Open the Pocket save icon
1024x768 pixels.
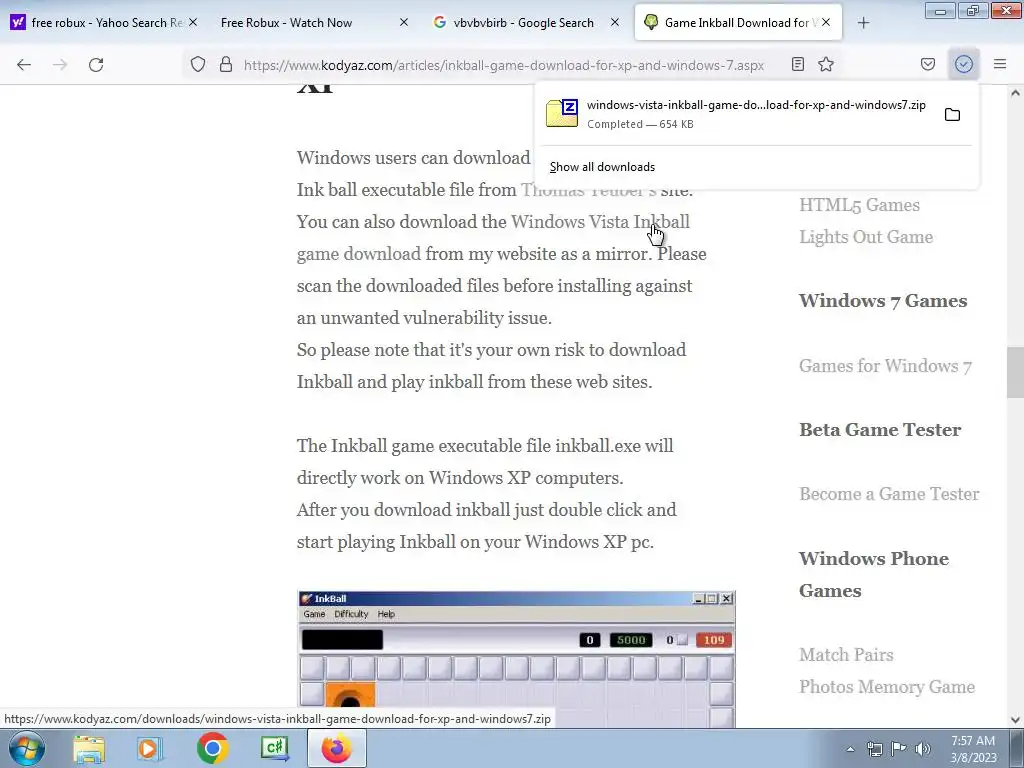tap(928, 65)
